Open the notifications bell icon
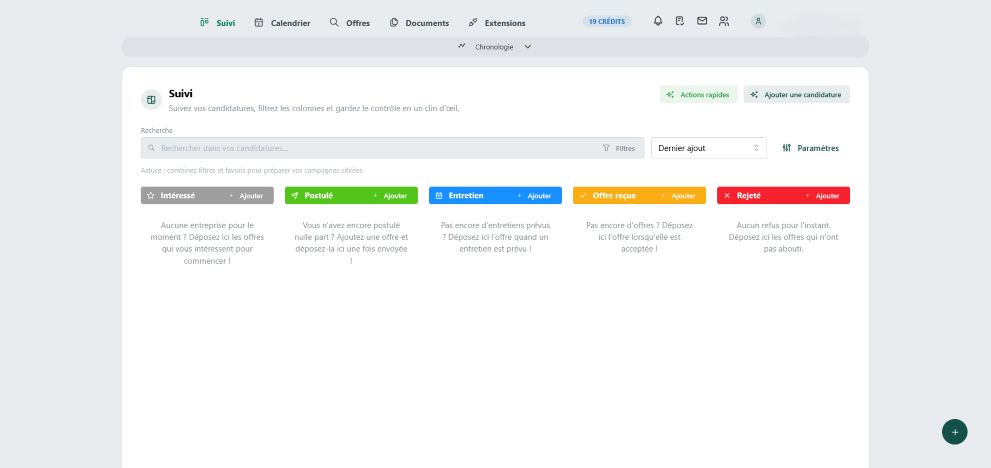The image size is (991, 468). (658, 21)
